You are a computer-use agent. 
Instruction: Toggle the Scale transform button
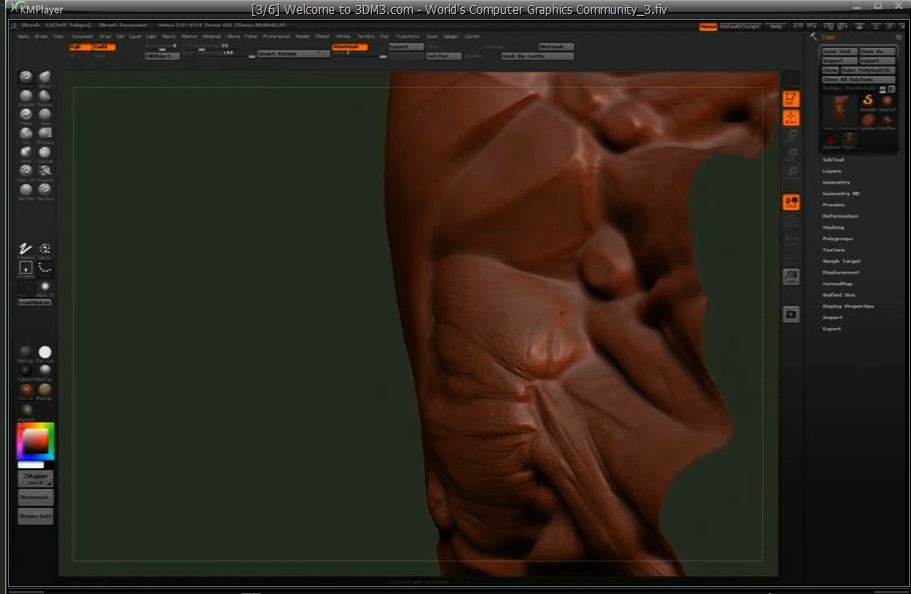(x=791, y=154)
